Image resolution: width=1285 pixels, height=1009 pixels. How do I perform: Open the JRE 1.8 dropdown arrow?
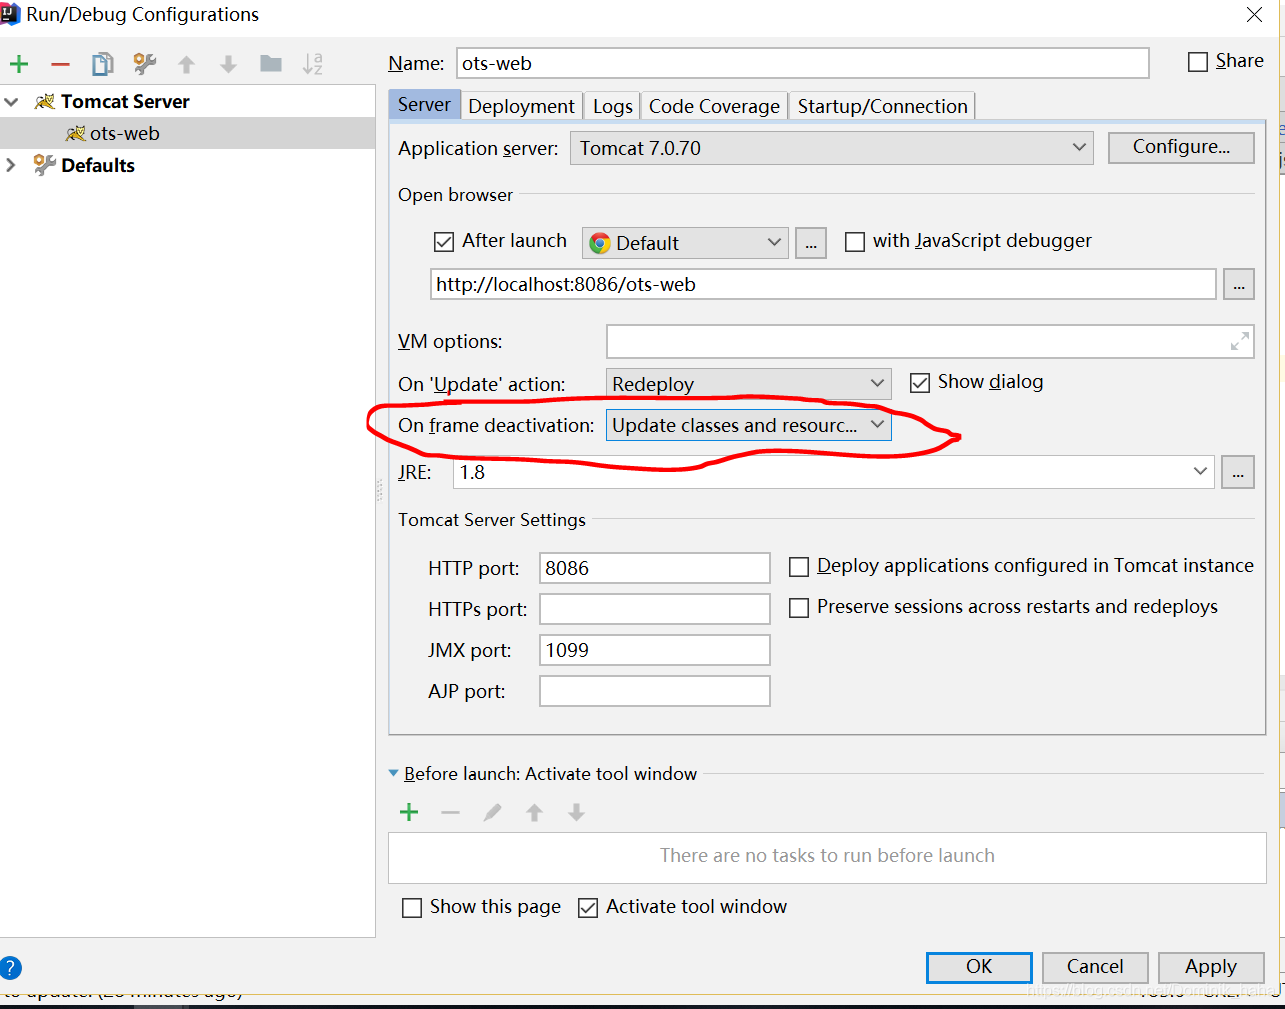(x=1200, y=471)
